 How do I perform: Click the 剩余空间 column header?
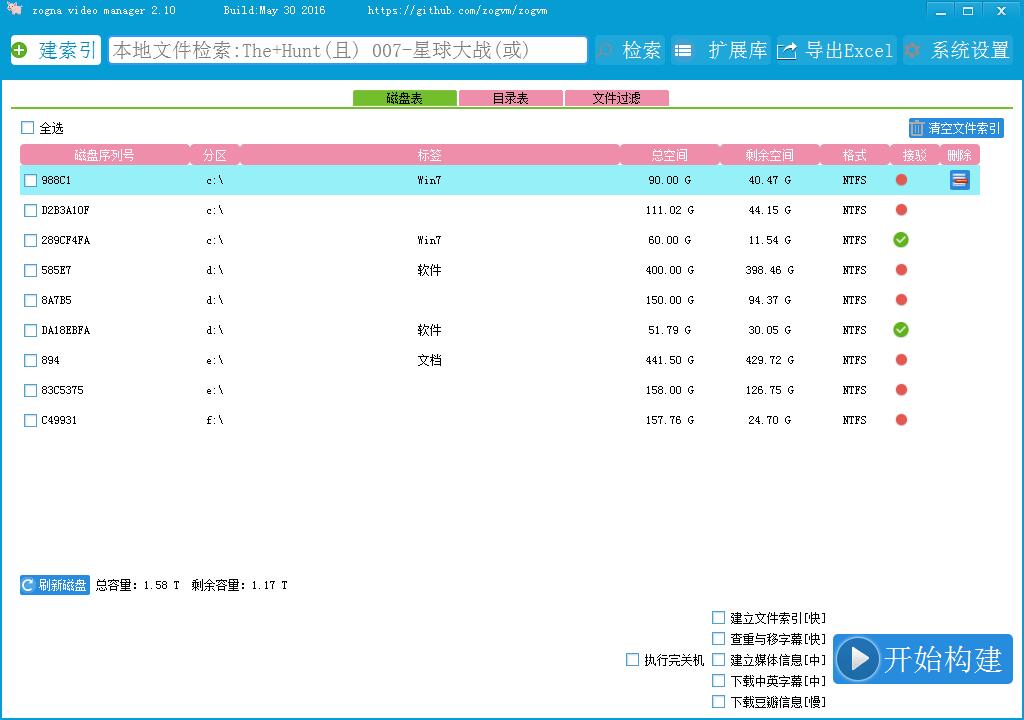(x=769, y=155)
